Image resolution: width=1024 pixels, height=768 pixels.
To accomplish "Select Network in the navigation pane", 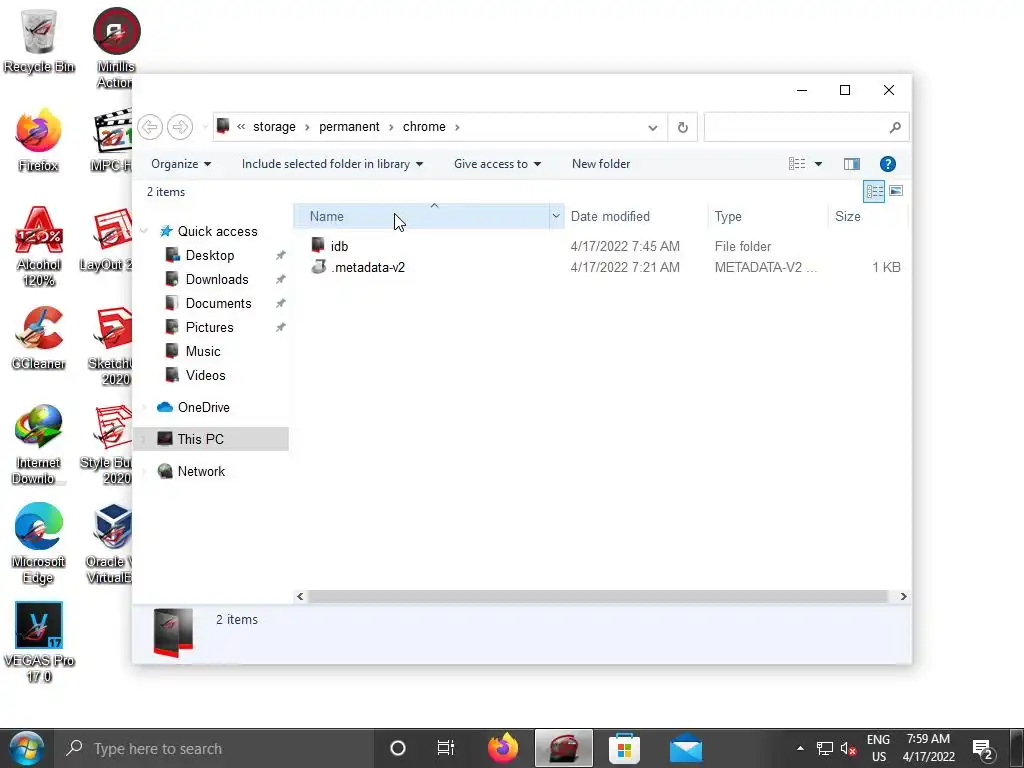I will [201, 472].
